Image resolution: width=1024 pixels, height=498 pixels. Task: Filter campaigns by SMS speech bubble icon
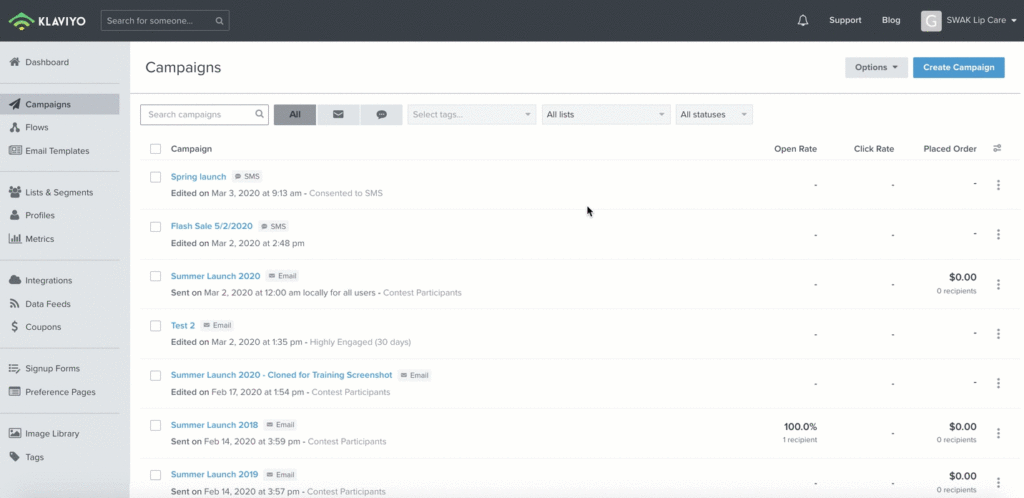(x=381, y=115)
